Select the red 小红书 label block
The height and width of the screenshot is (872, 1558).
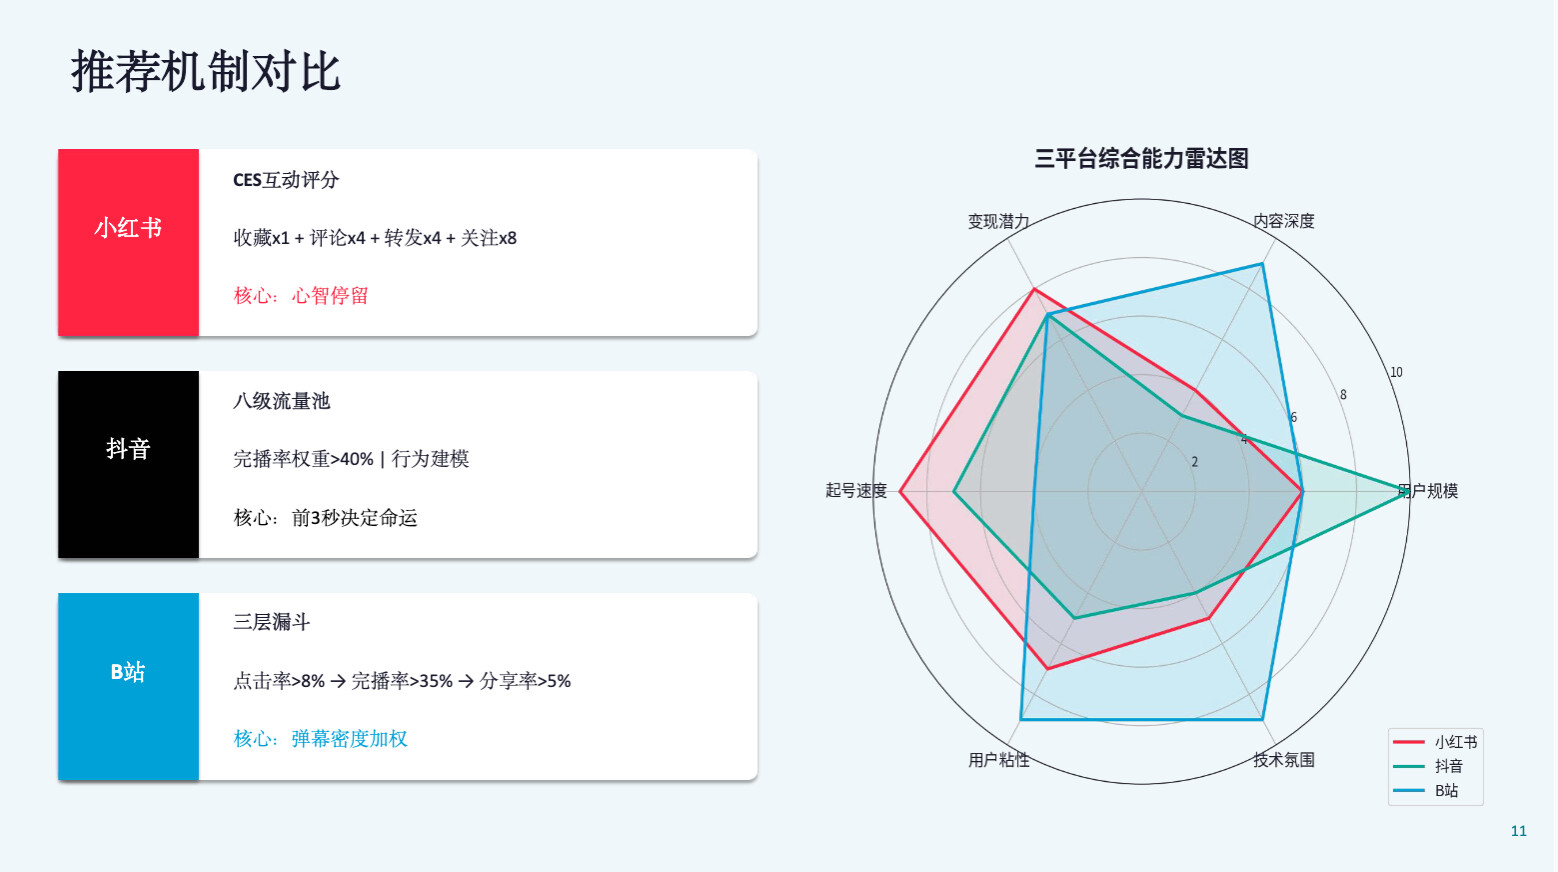tap(128, 242)
